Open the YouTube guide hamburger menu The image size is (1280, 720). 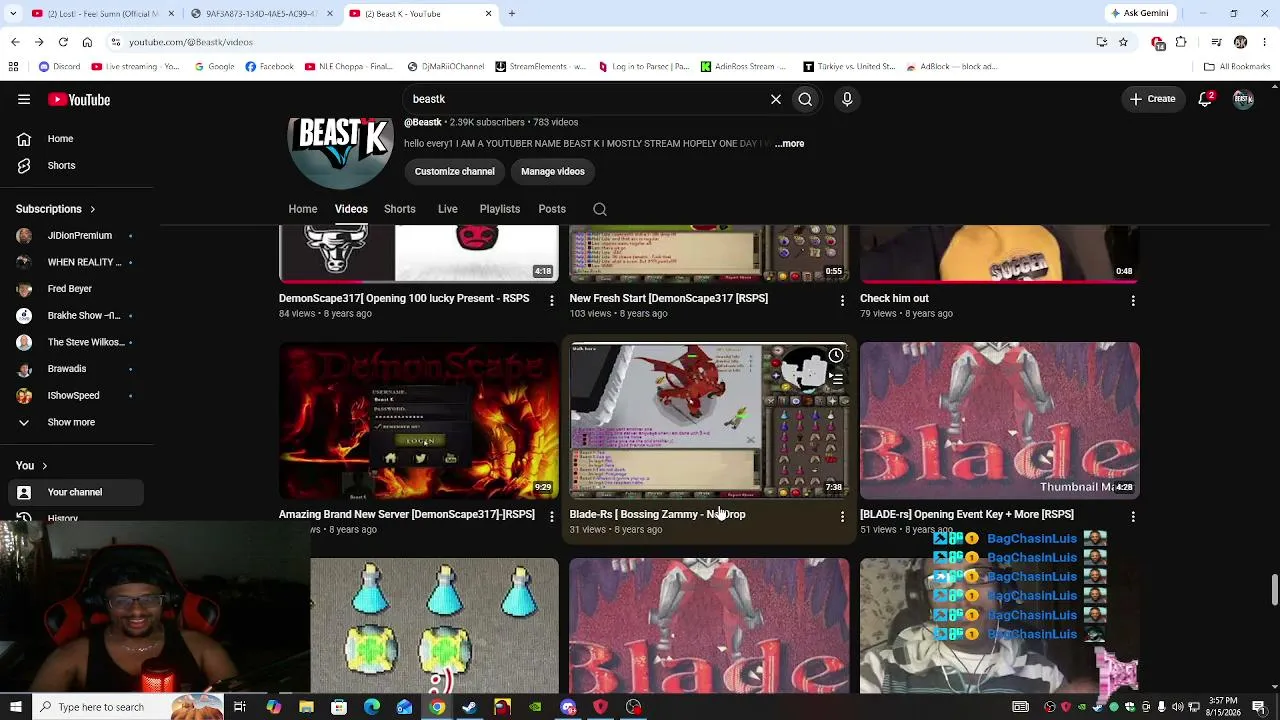point(24,99)
